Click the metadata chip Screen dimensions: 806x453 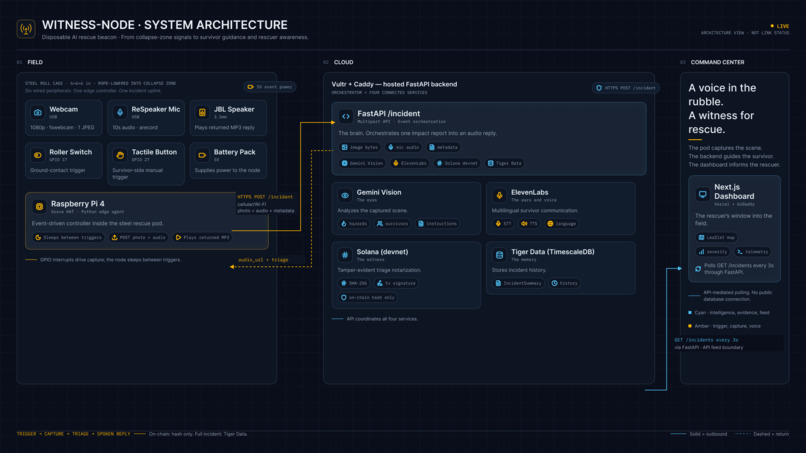(x=443, y=147)
